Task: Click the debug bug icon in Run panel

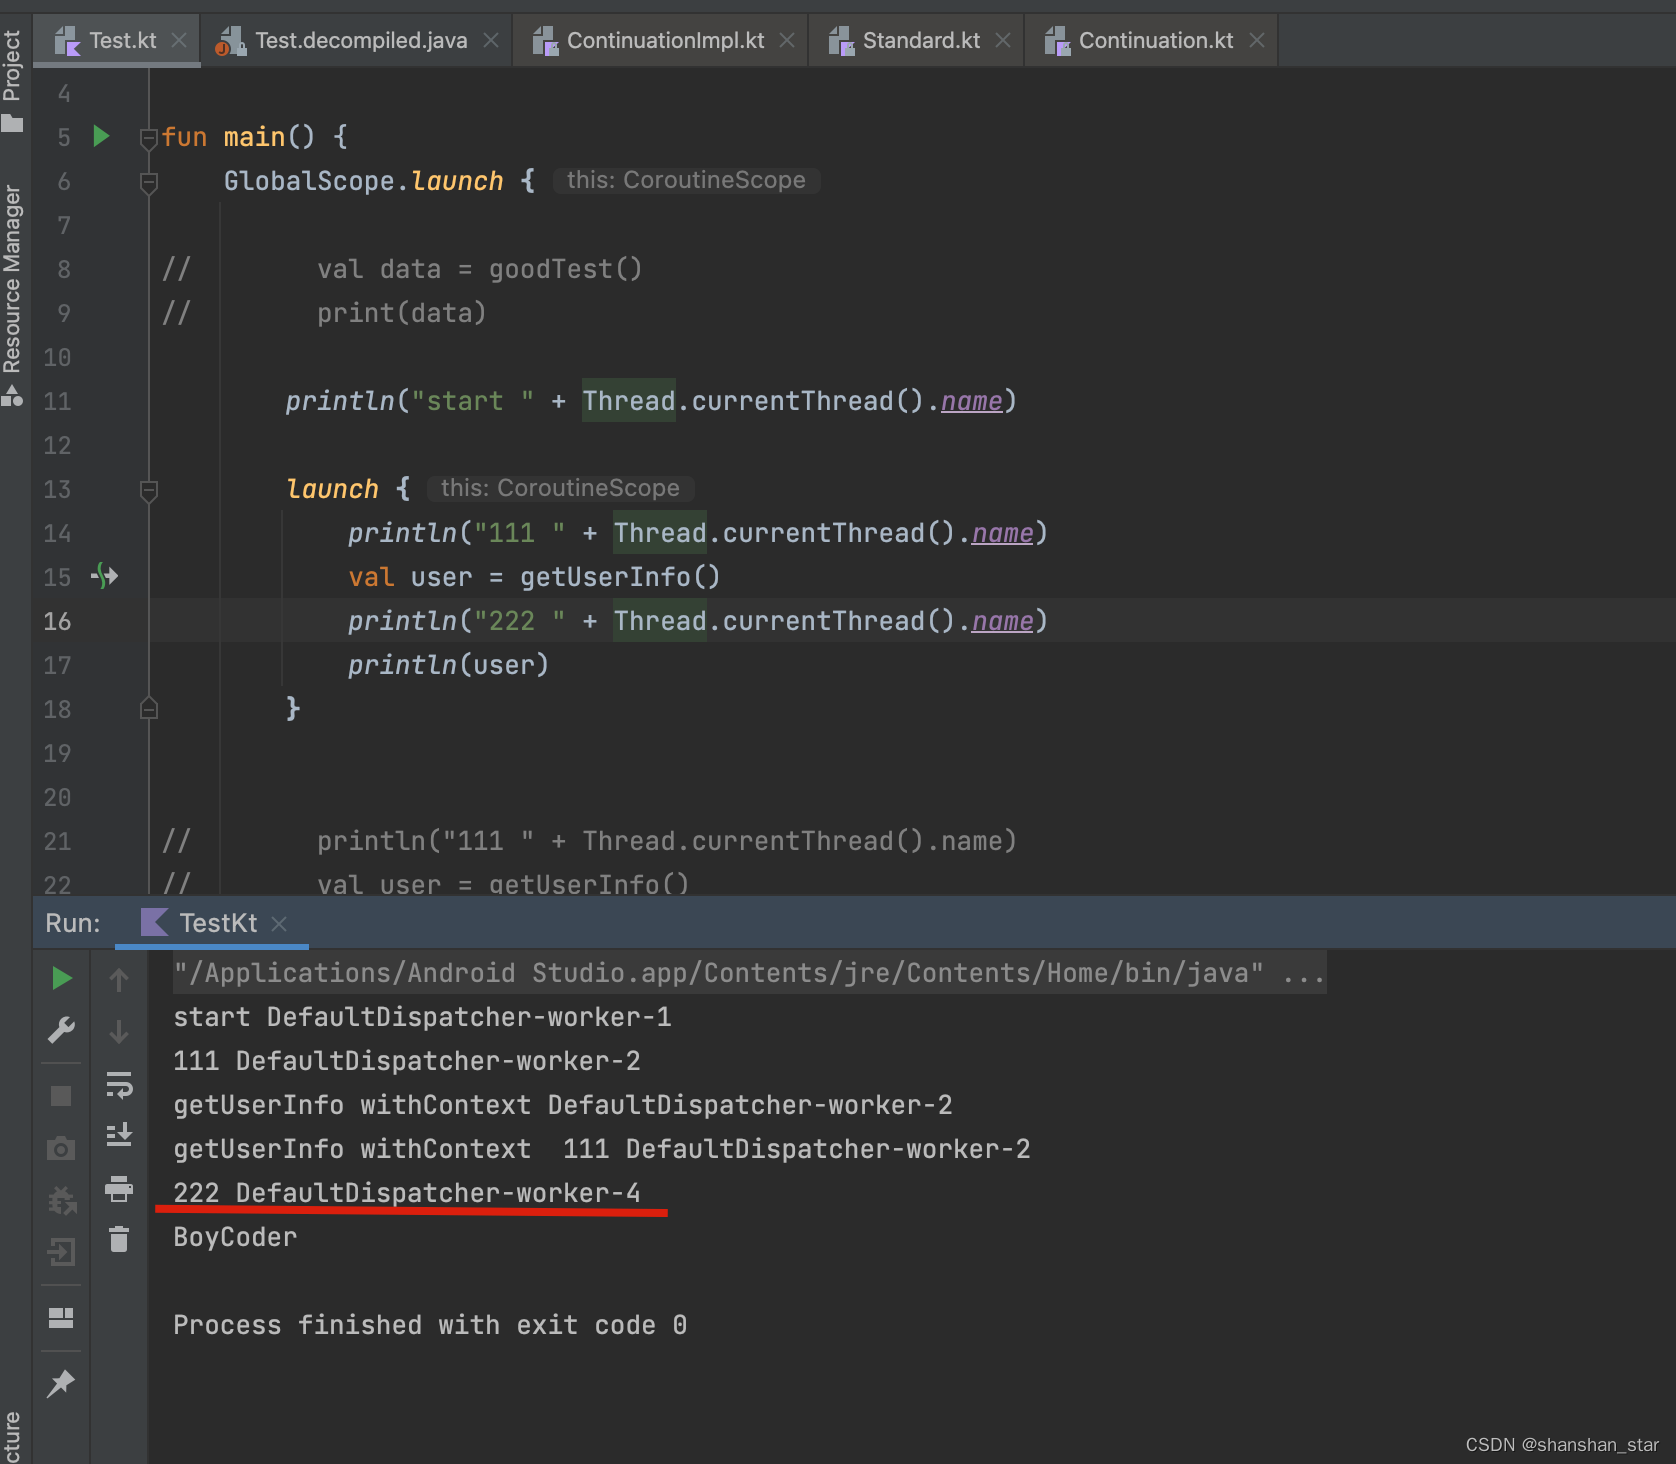Action: point(61,1200)
